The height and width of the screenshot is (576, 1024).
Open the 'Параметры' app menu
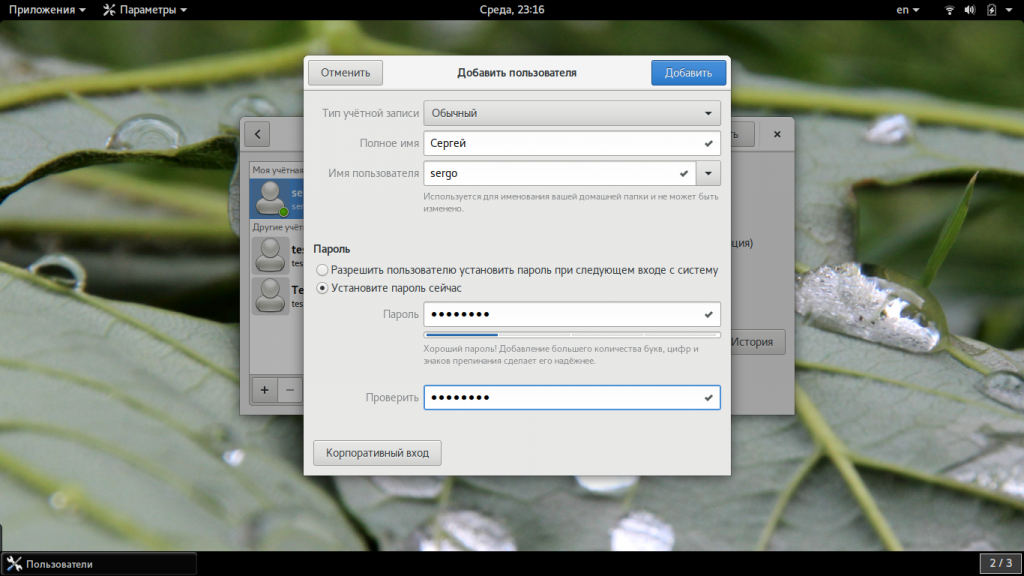(145, 10)
